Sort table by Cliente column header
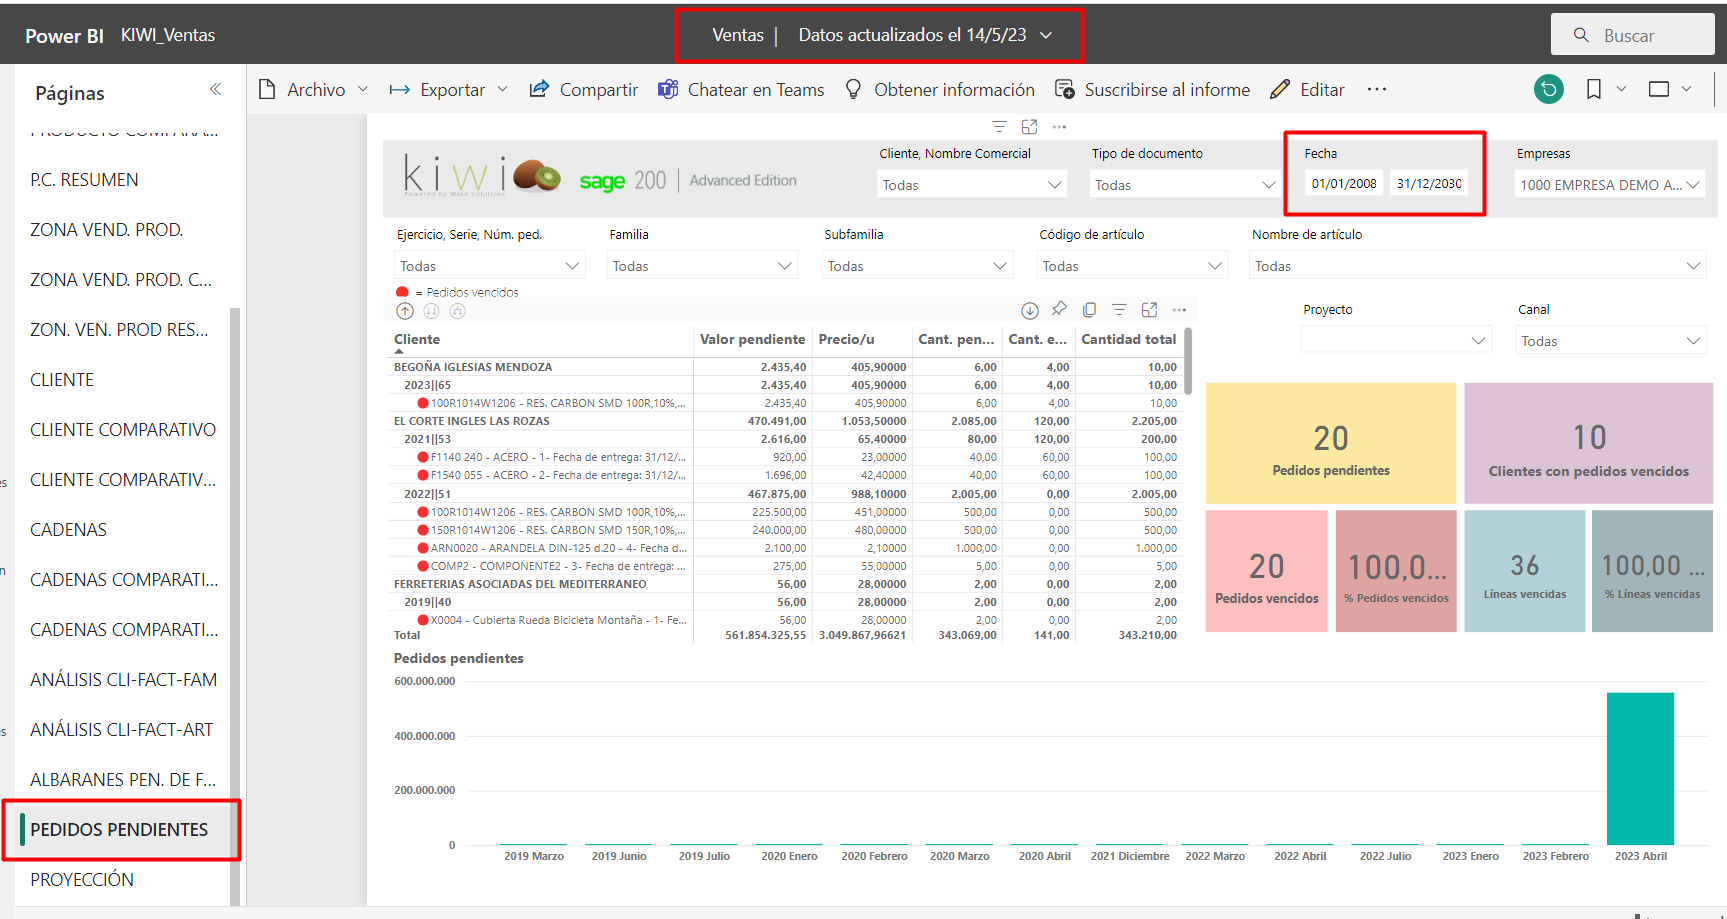This screenshot has width=1727, height=919. point(417,340)
